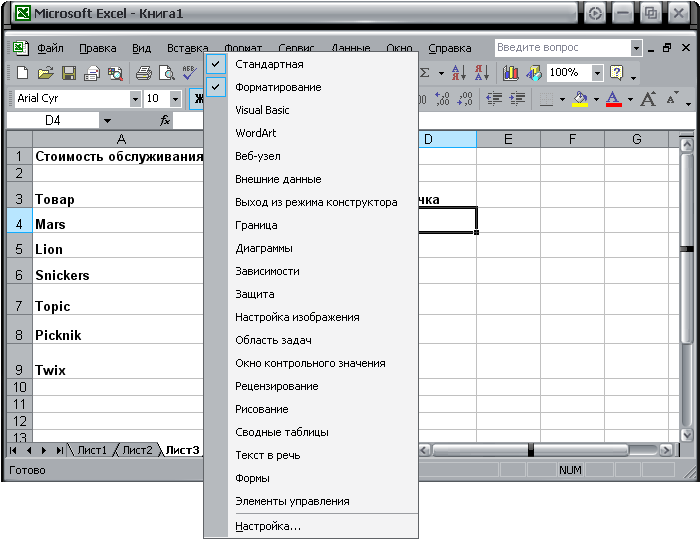Click the Open folder icon

click(46, 73)
